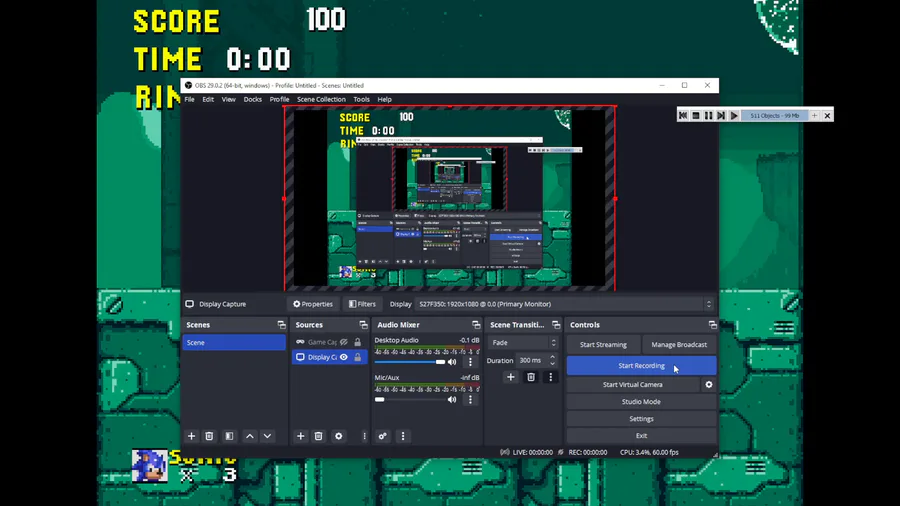Open virtual camera settings gear icon
This screenshot has height=506, width=900.
[709, 385]
